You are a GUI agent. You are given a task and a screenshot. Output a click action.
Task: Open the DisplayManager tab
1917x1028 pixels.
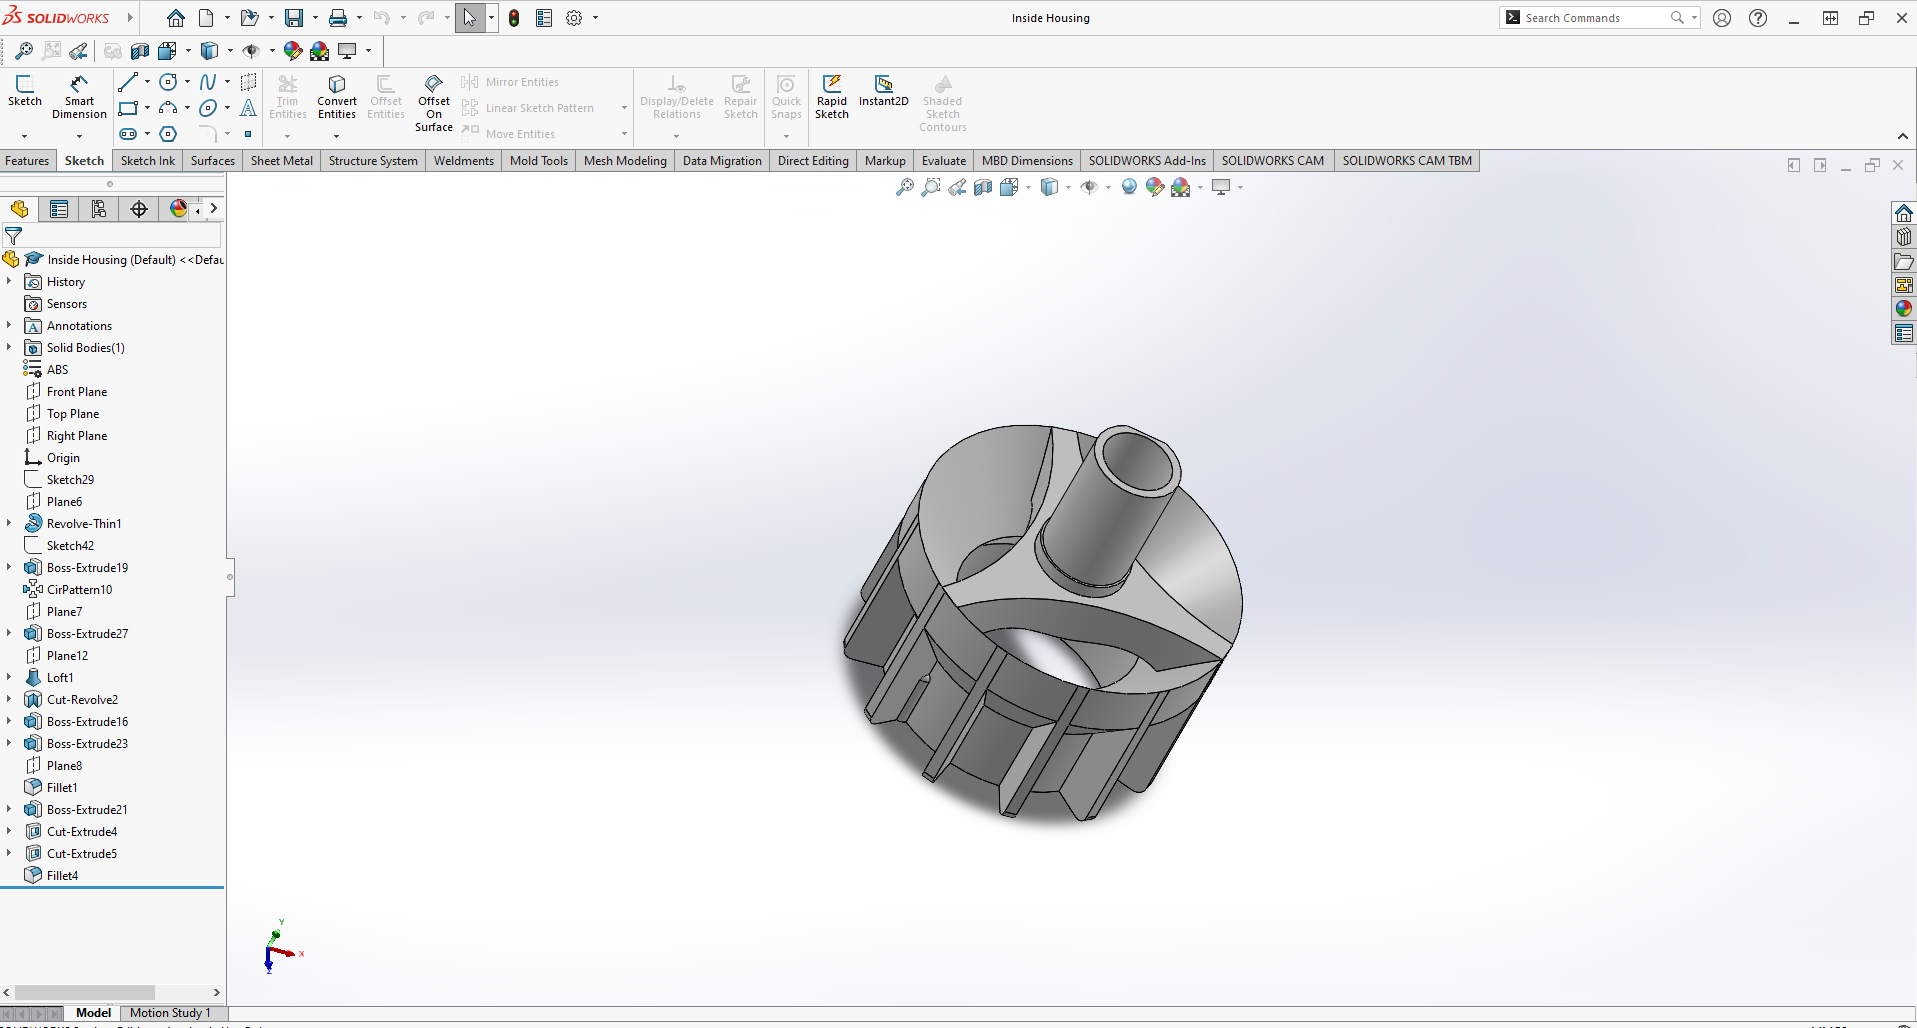click(178, 209)
